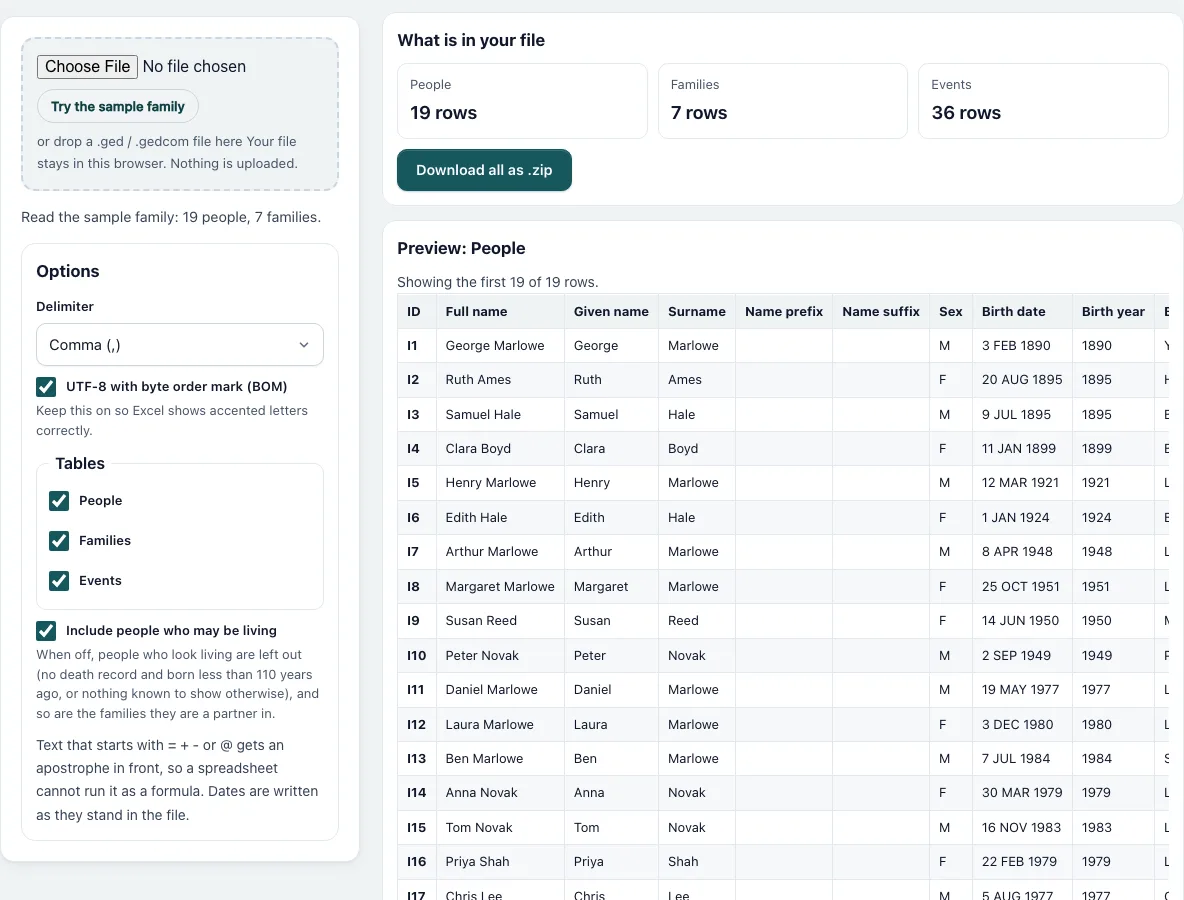Image resolution: width=1184 pixels, height=900 pixels.
Task: Click the ID column header
Action: [x=417, y=311]
